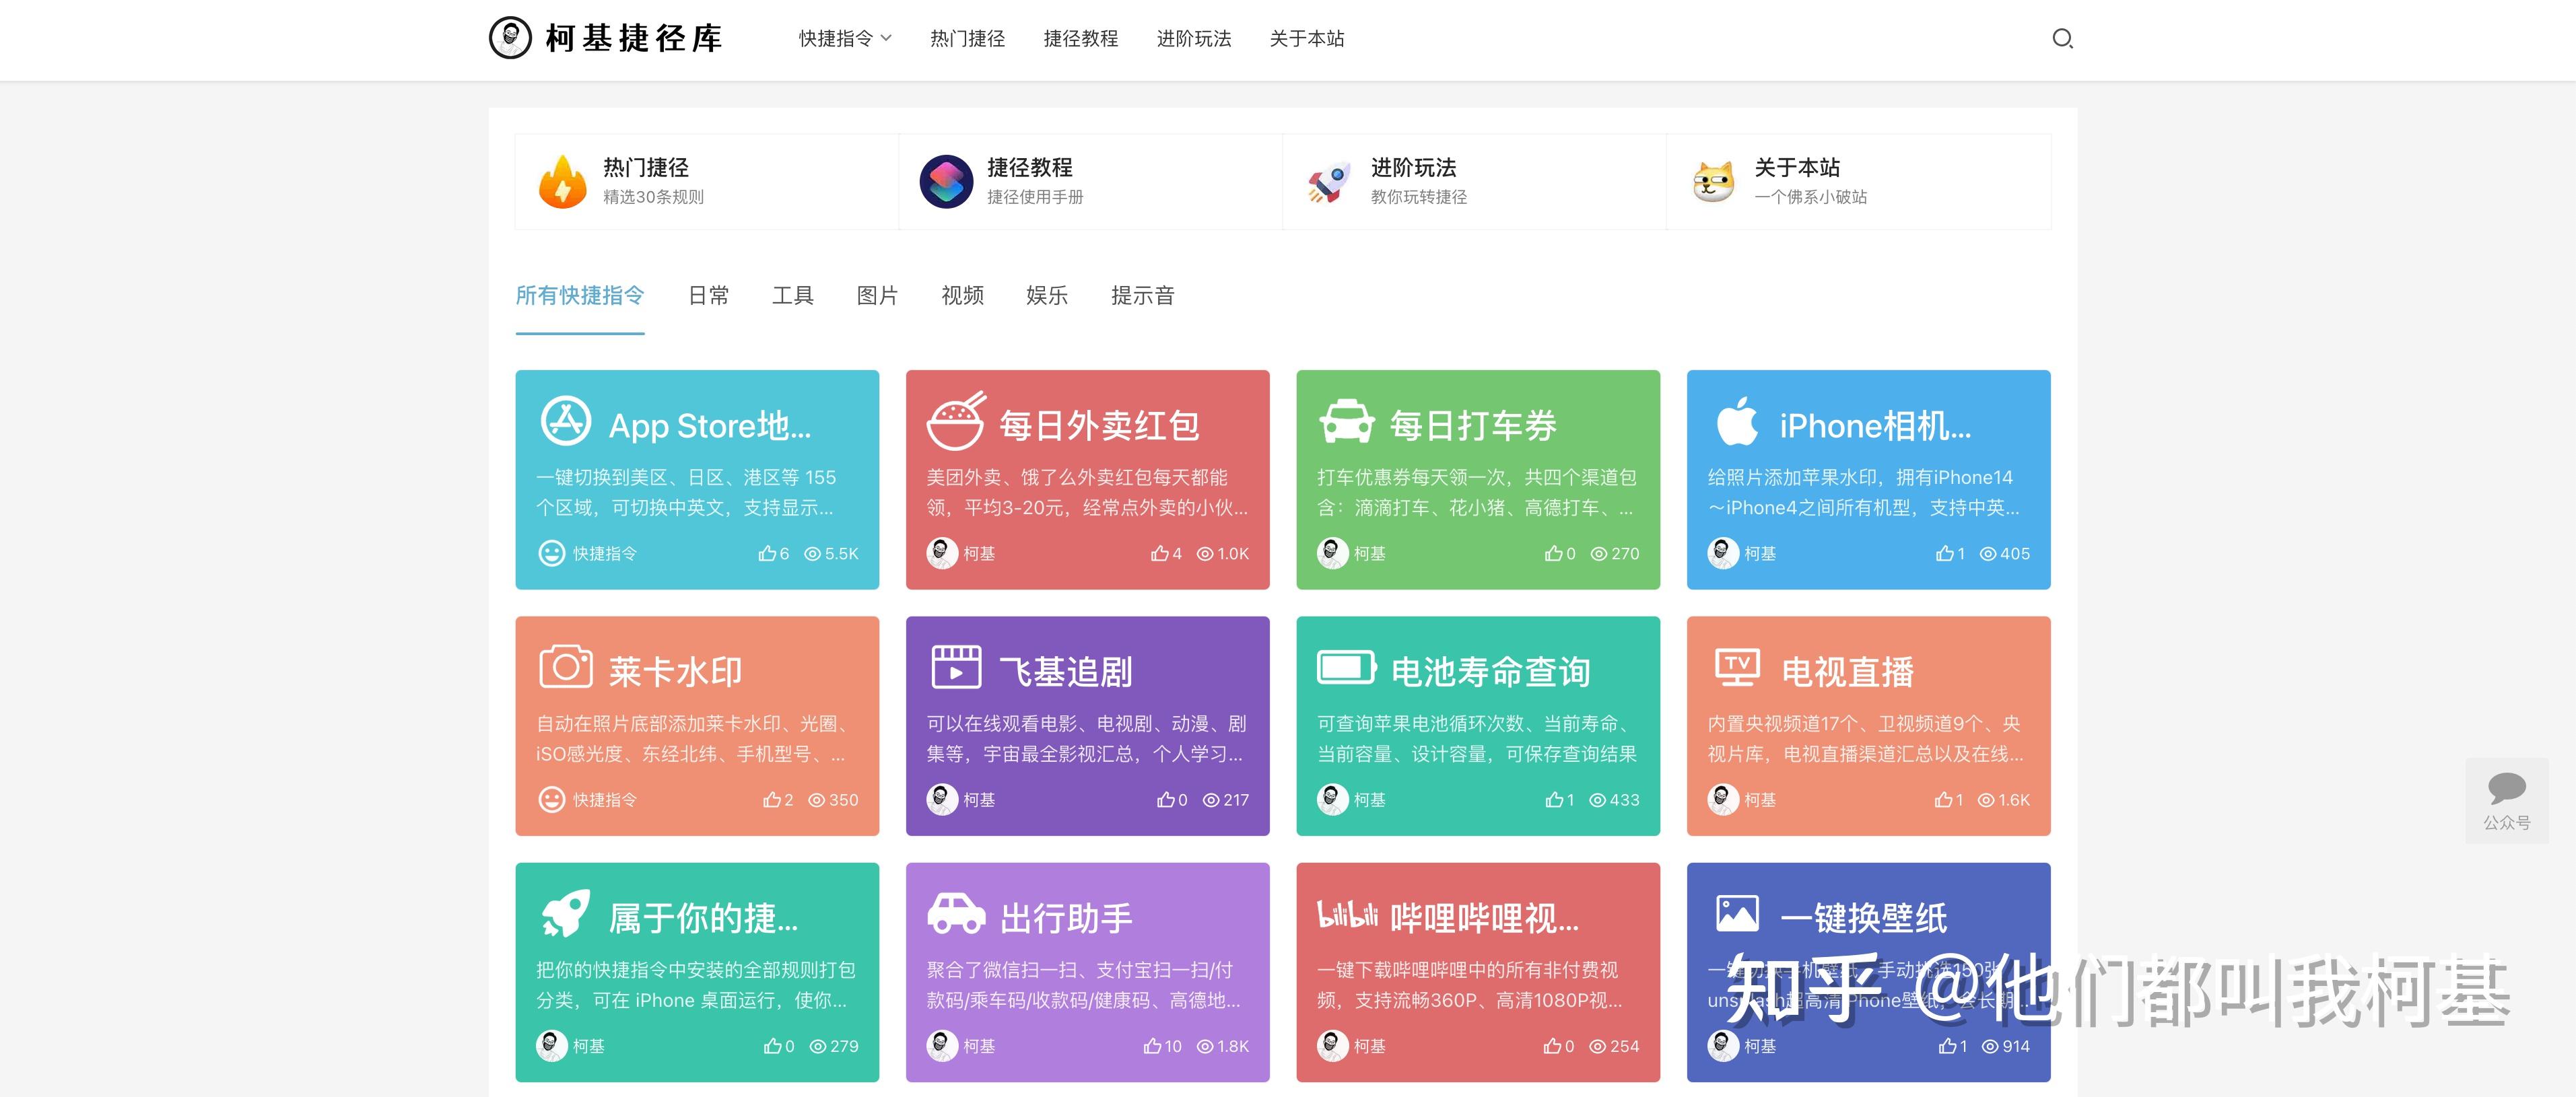Click the rocket icon for 进阶玩法

click(x=1329, y=183)
